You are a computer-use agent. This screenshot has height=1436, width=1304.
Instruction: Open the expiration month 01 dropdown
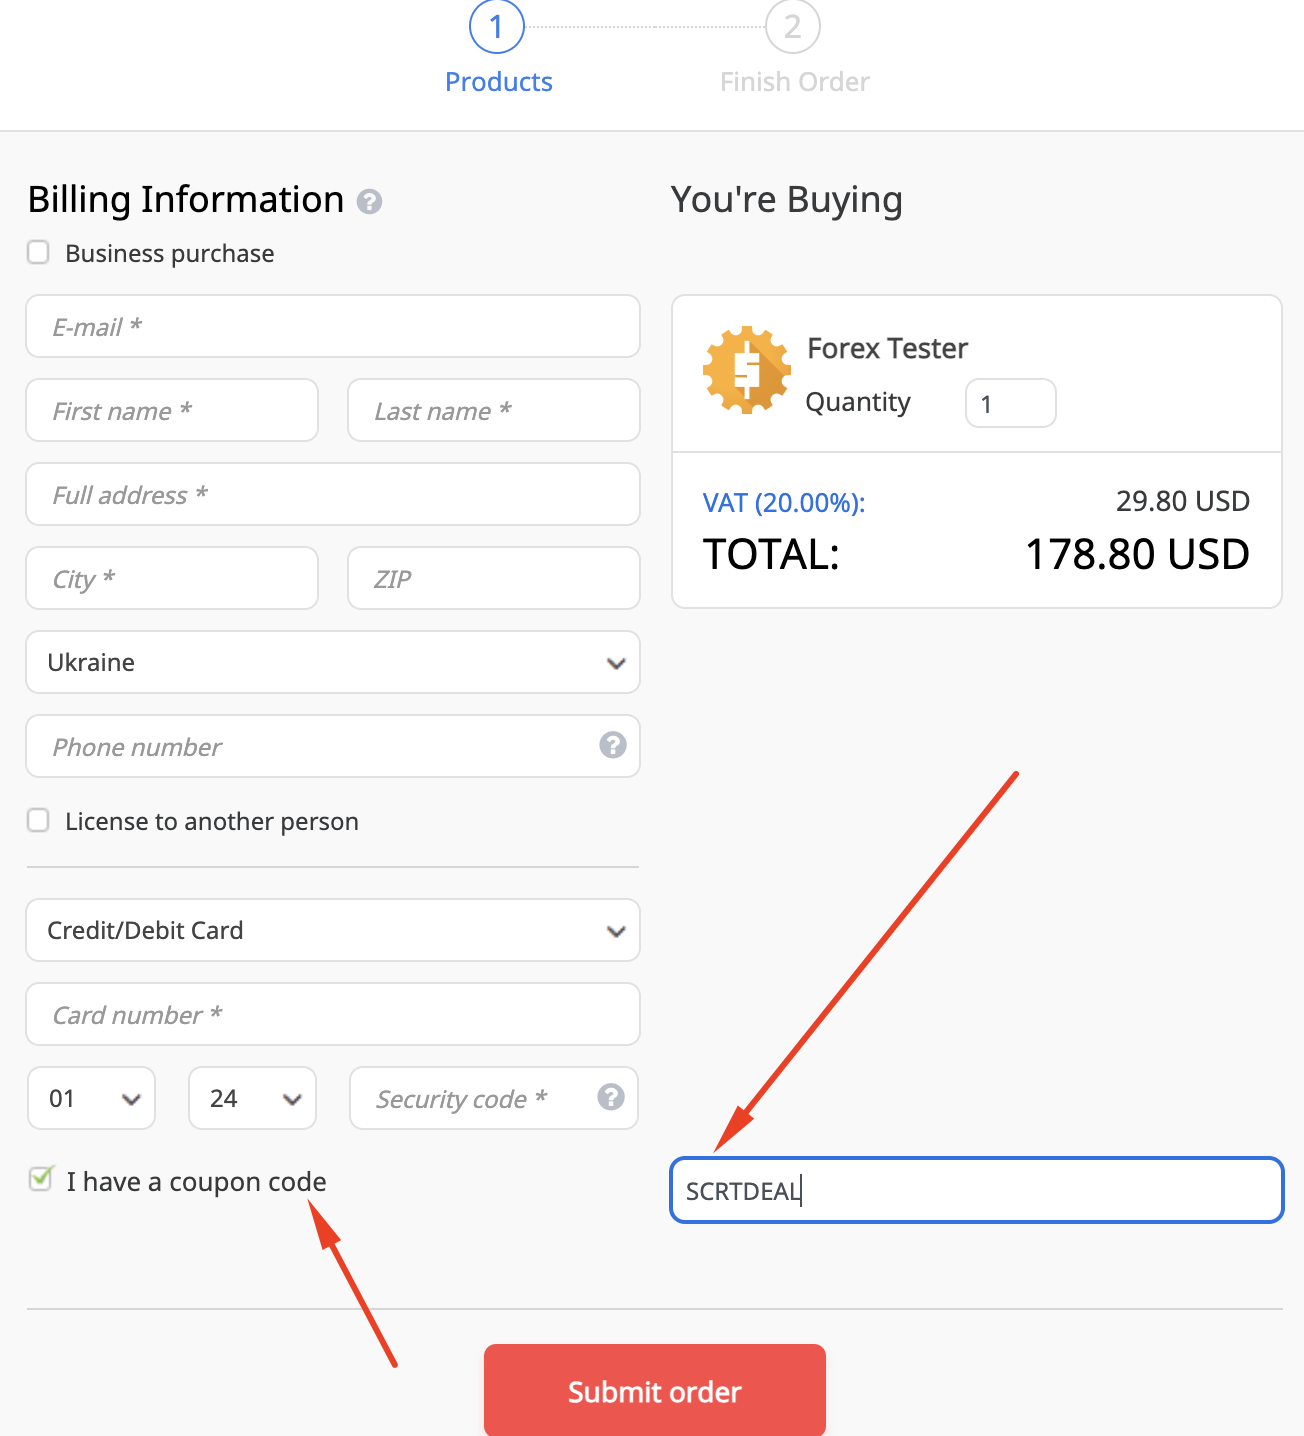[91, 1098]
